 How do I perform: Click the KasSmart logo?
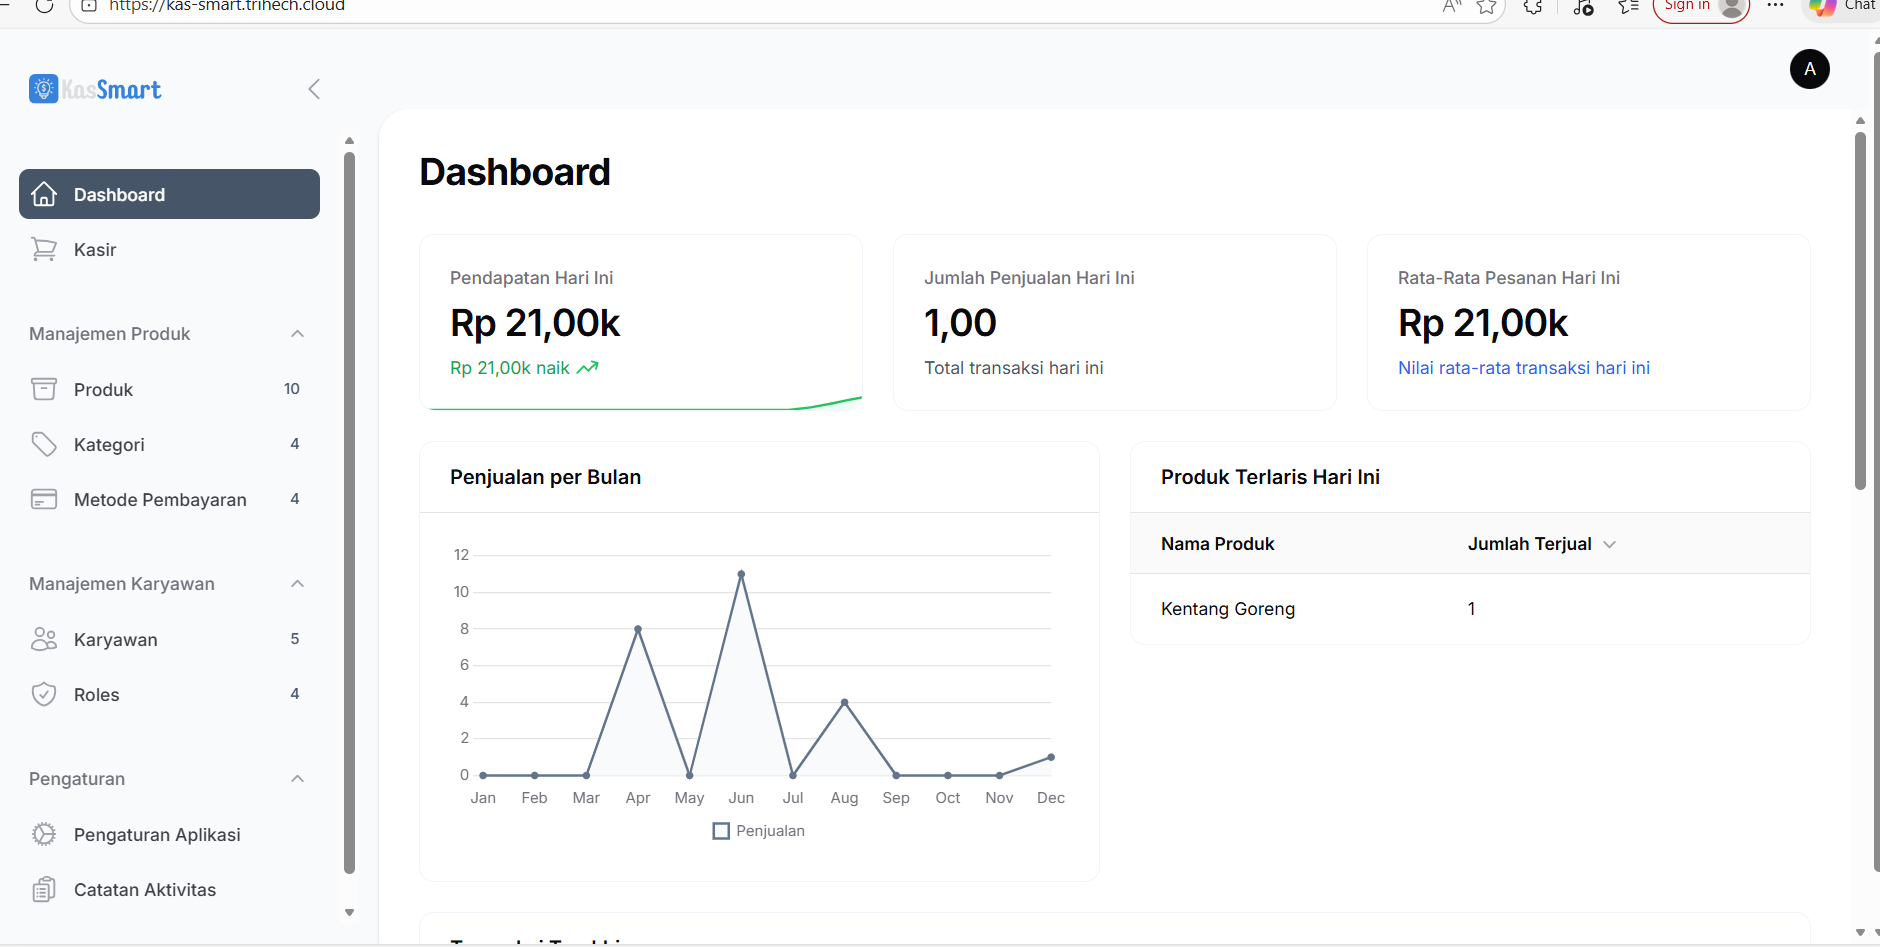[x=95, y=89]
